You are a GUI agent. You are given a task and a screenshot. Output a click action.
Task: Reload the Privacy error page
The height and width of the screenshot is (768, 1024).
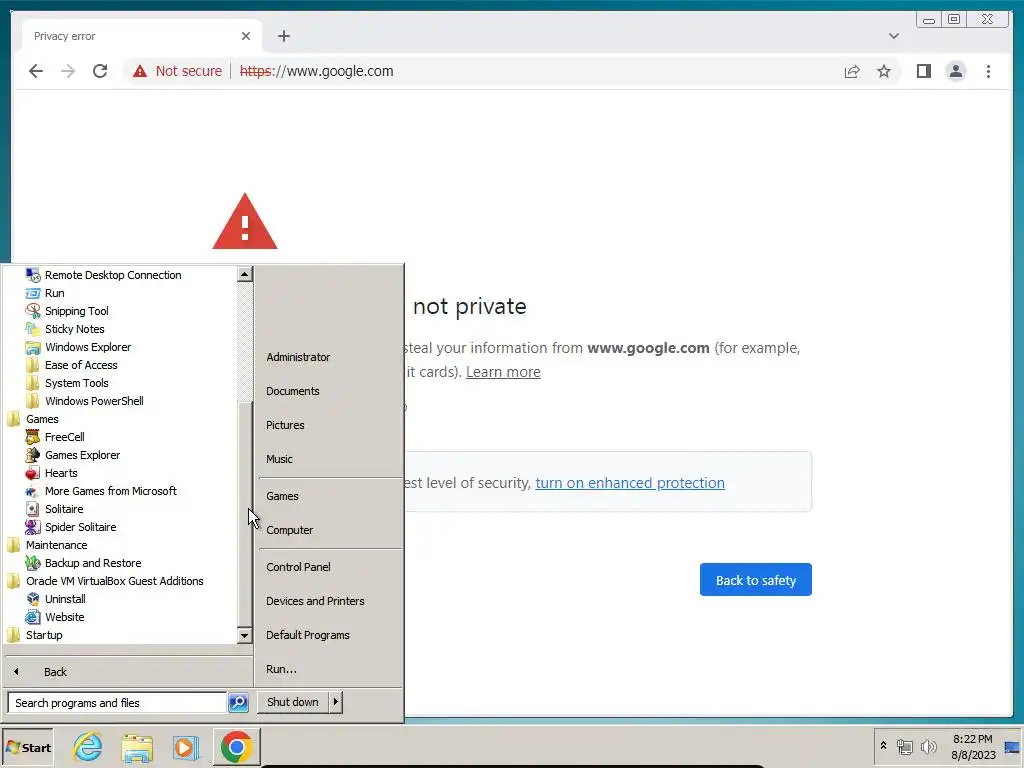point(100,71)
